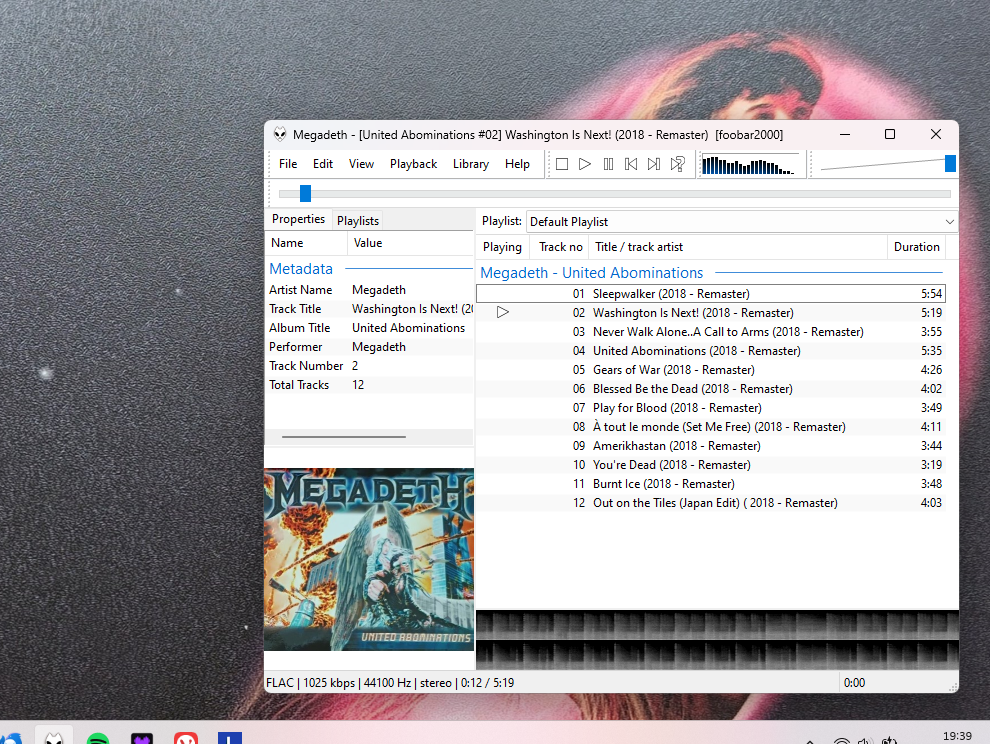
Task: Select the Performer metadata row
Action: 369,347
